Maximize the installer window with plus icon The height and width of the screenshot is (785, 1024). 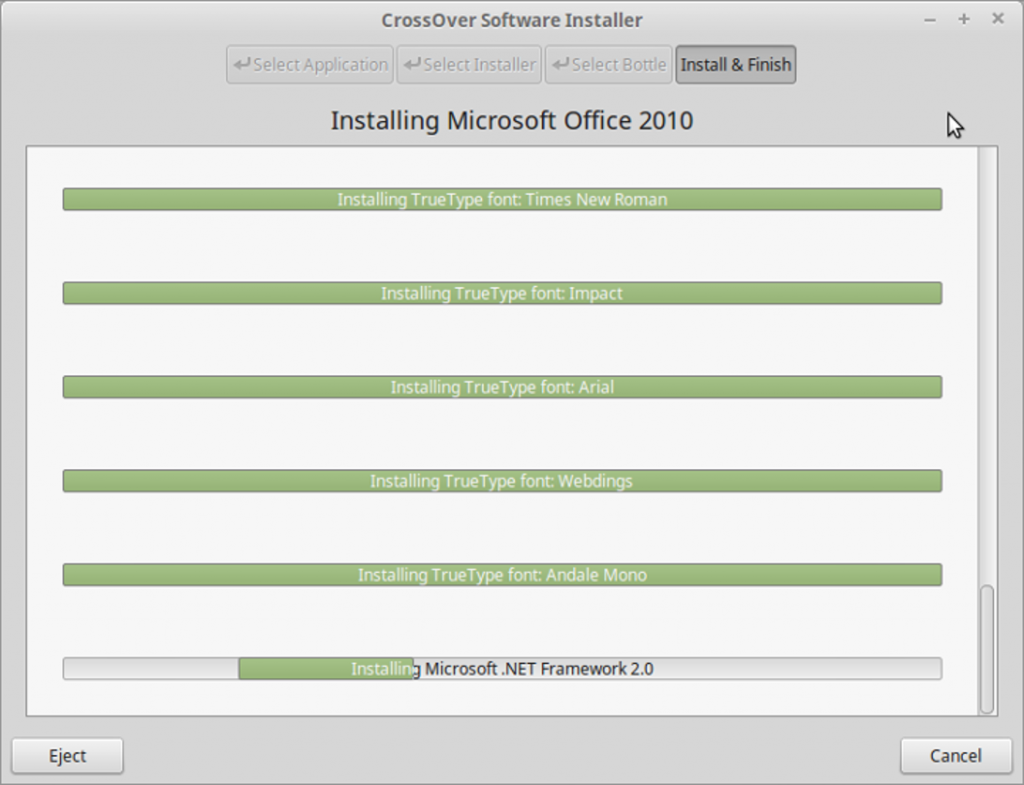(x=964, y=19)
